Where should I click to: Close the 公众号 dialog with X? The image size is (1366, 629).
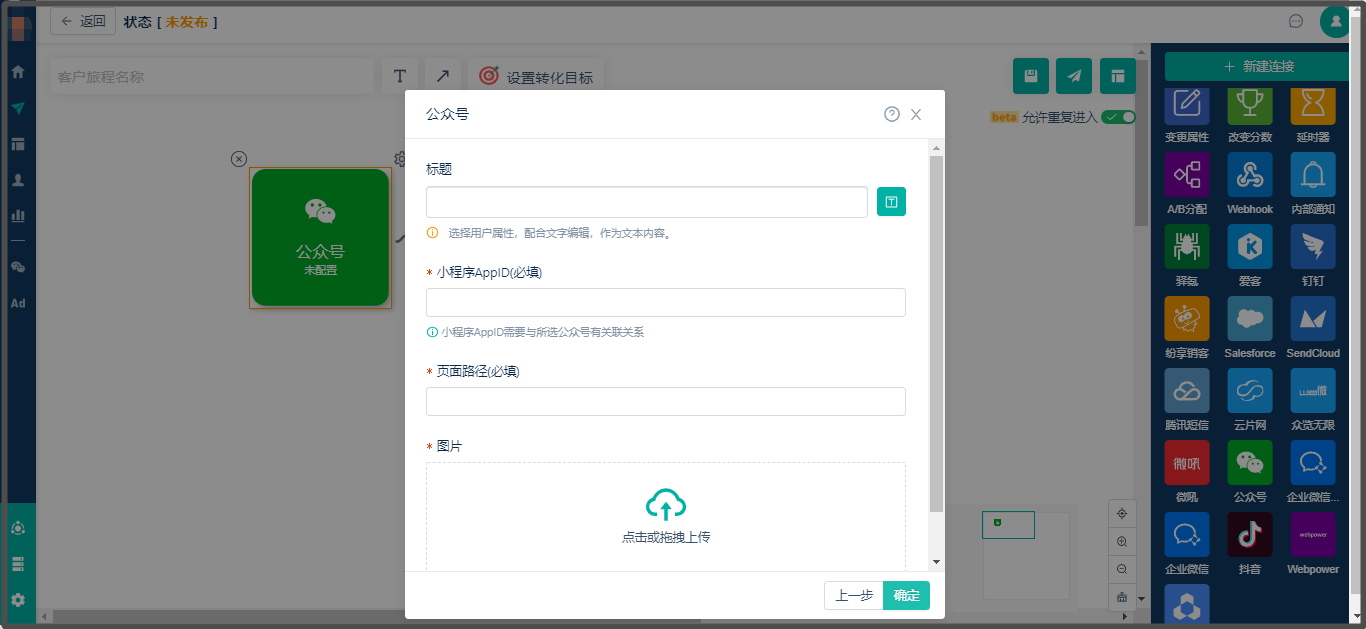click(x=916, y=115)
